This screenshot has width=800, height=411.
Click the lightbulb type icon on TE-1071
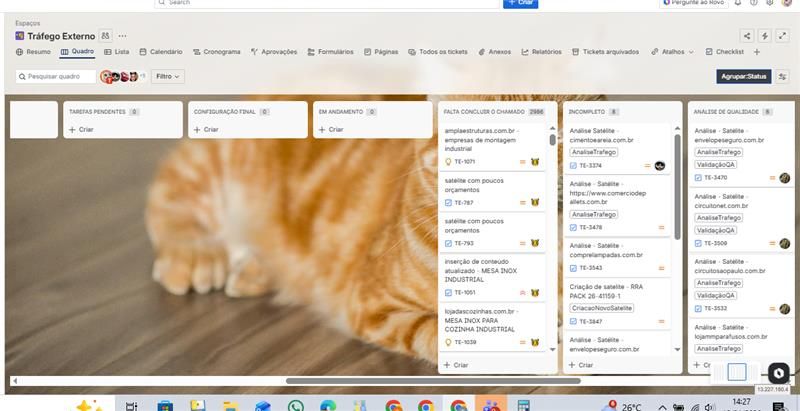pyautogui.click(x=448, y=162)
